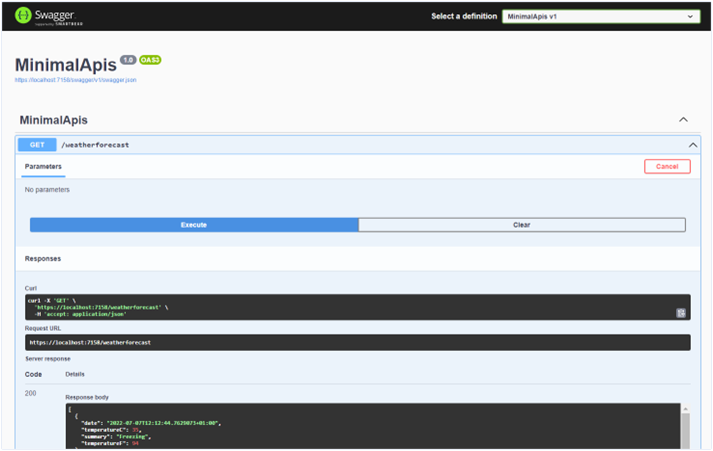Click the MinimalApis section heading text
Screen dimensions: 713x451
click(x=53, y=120)
